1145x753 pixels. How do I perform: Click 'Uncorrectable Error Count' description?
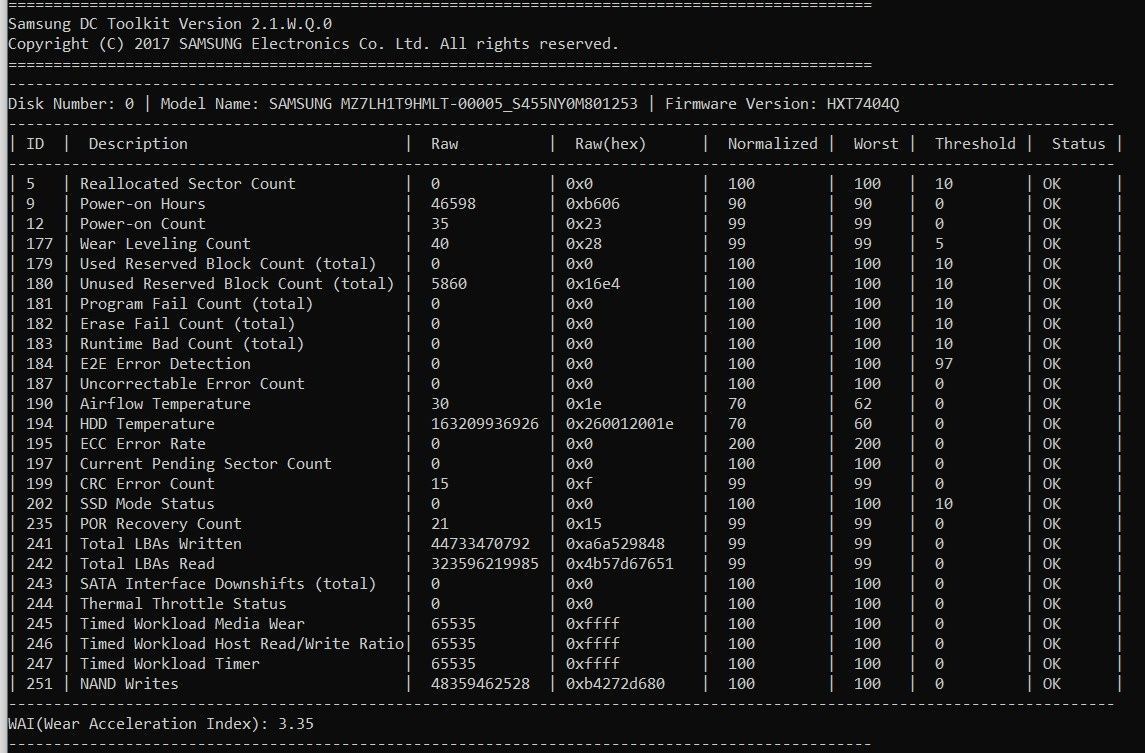(192, 383)
